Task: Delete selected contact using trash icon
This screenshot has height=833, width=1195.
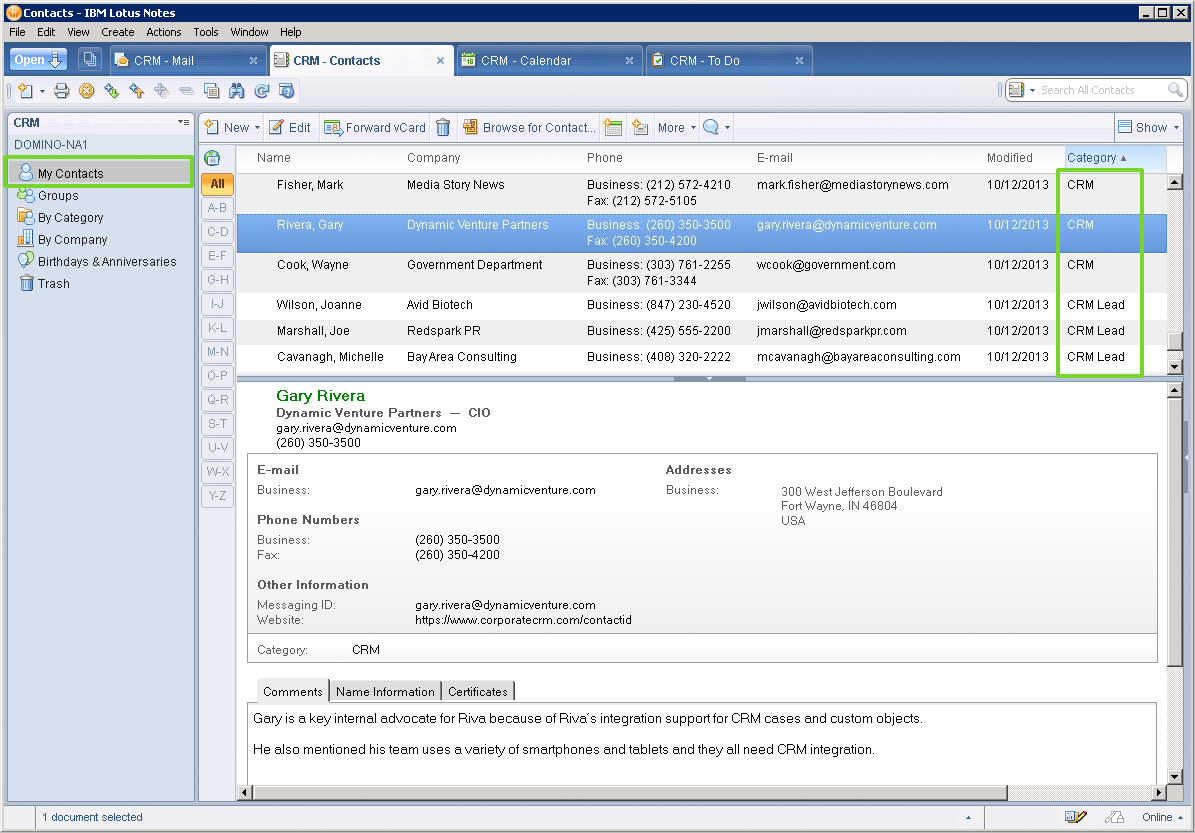Action: point(443,127)
